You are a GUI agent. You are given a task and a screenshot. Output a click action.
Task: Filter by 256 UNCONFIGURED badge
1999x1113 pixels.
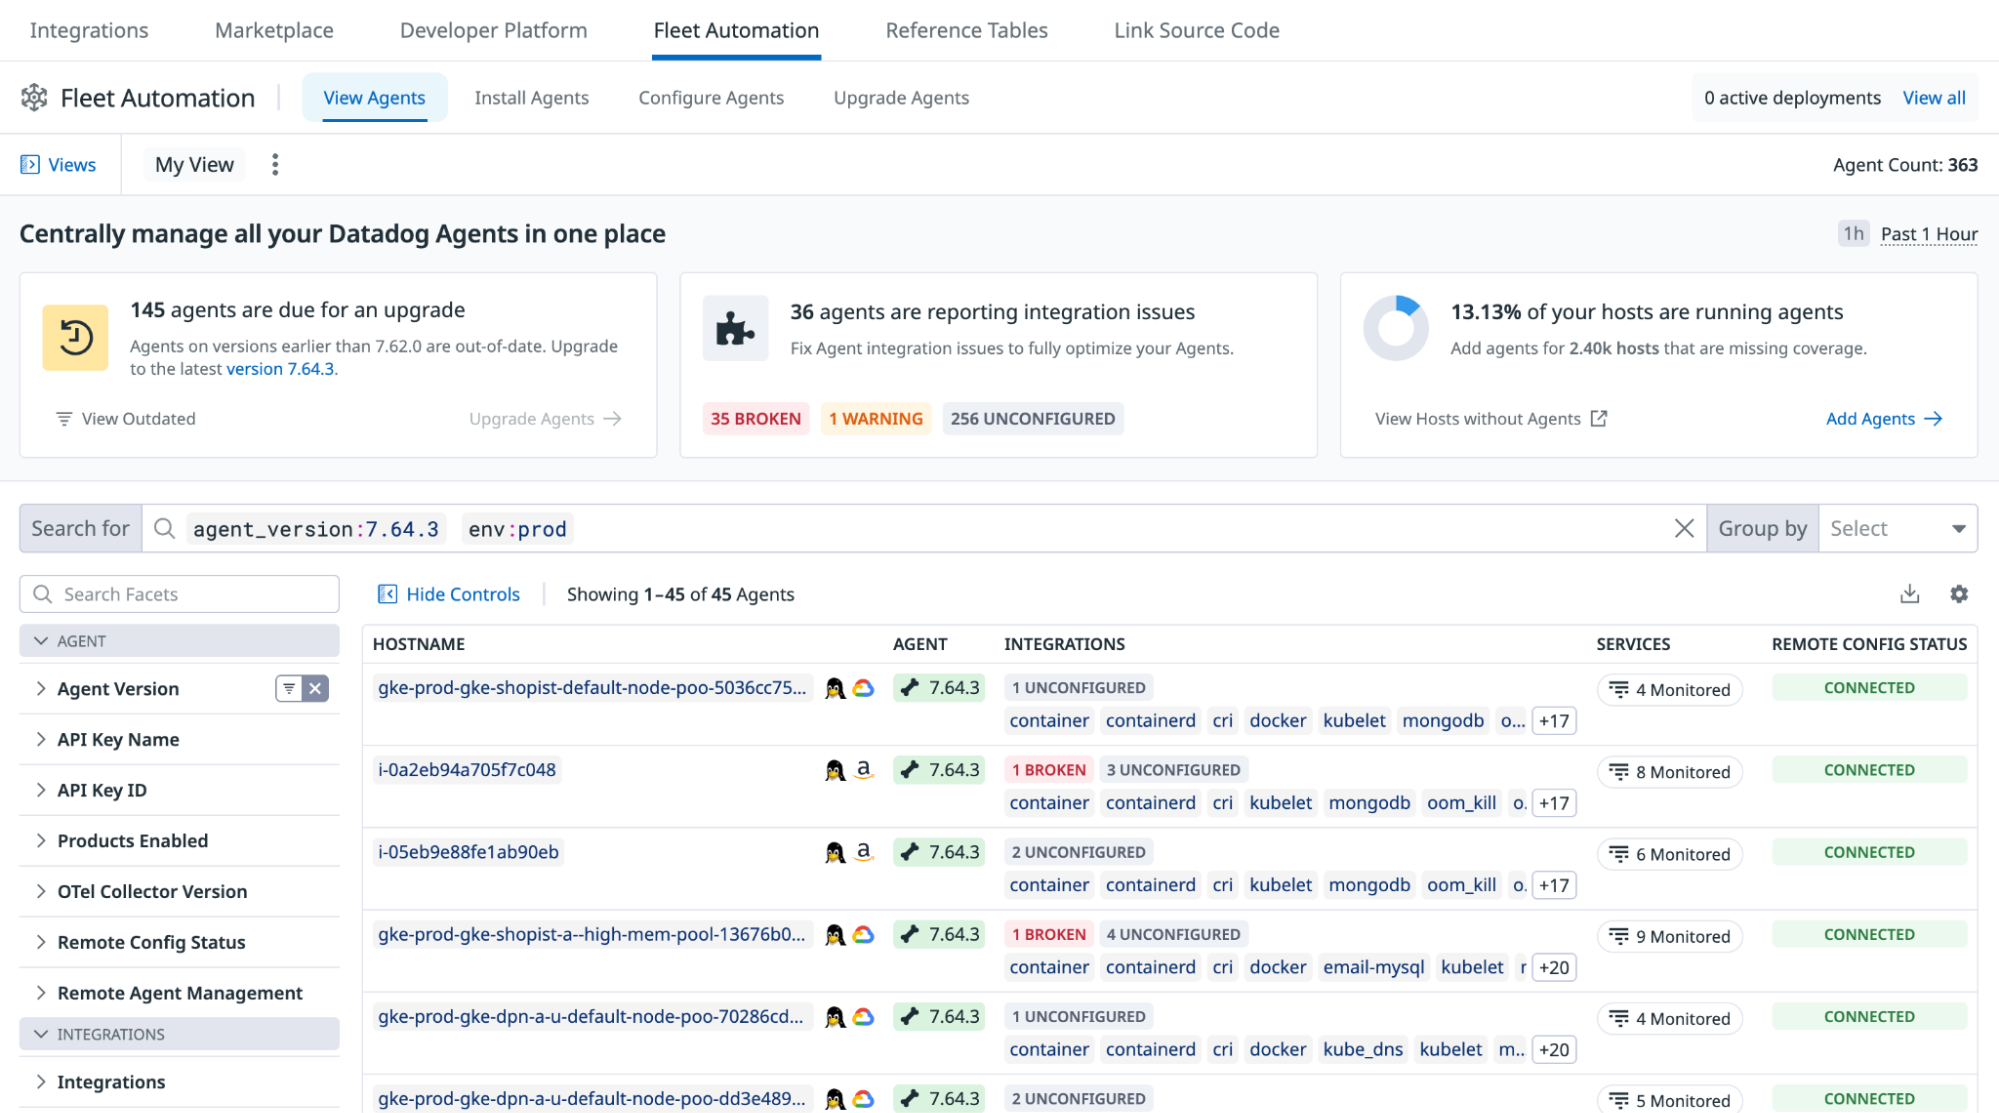1032,418
